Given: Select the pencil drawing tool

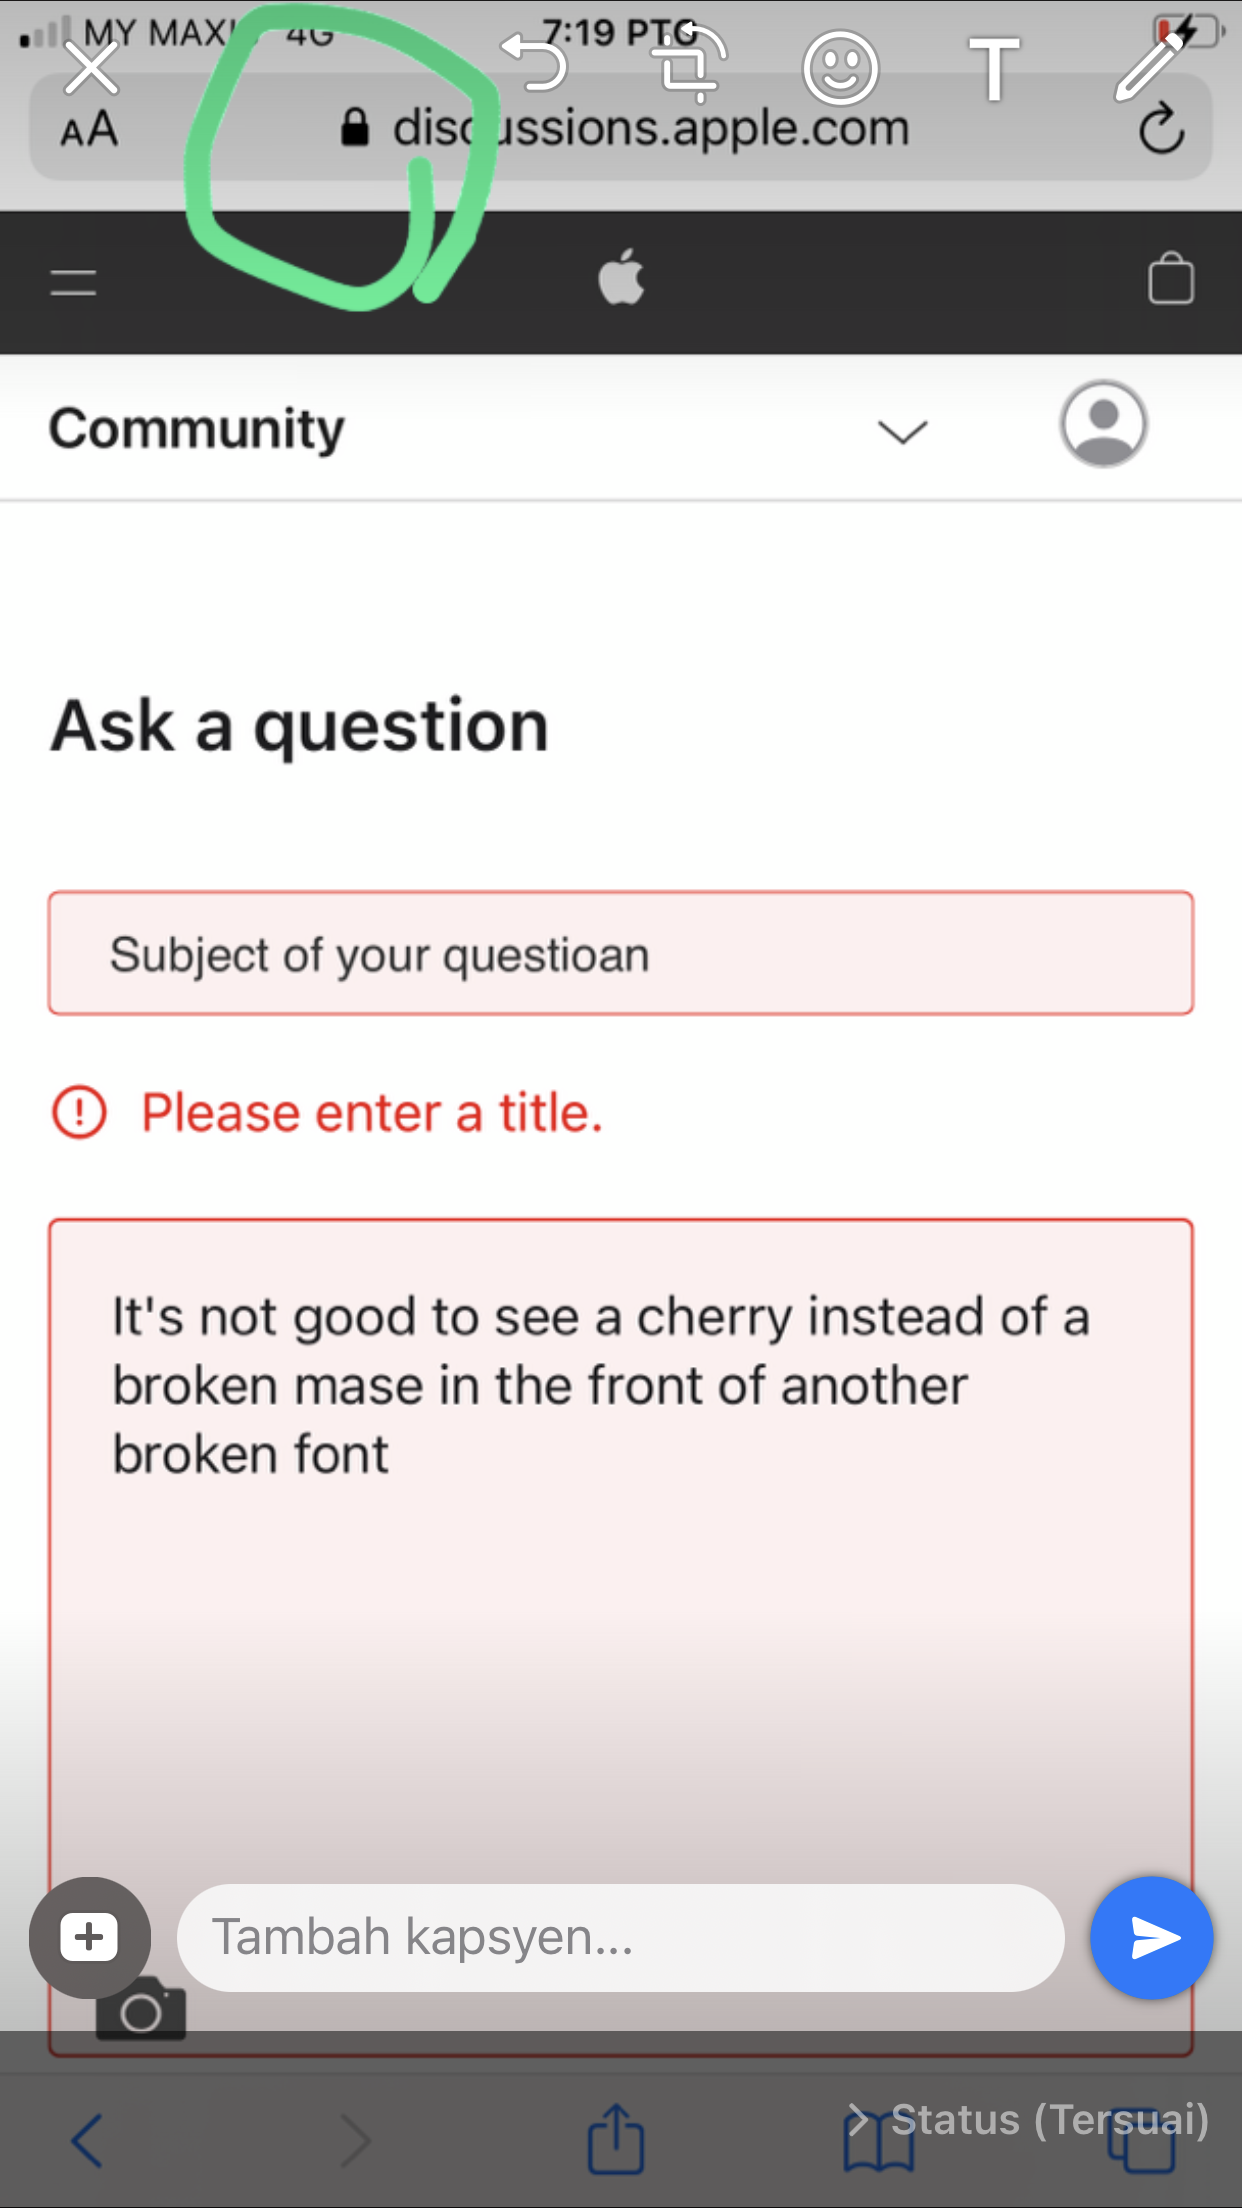Looking at the screenshot, I should (1149, 66).
